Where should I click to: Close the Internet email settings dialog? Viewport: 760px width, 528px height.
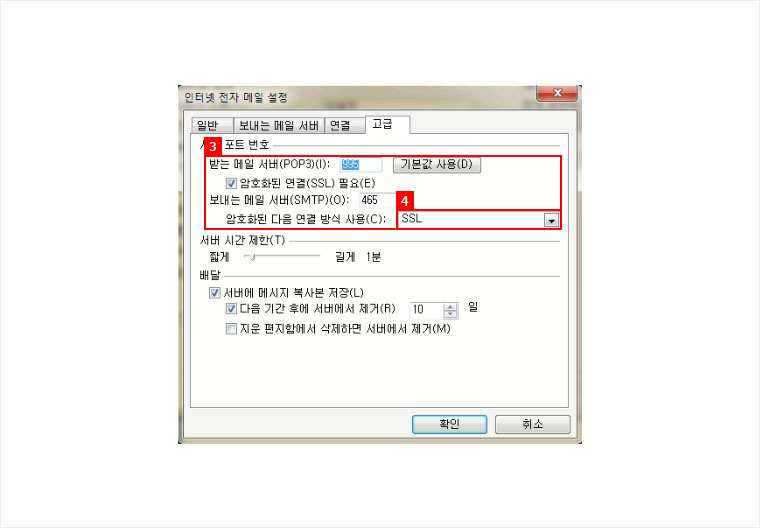pyautogui.click(x=557, y=93)
